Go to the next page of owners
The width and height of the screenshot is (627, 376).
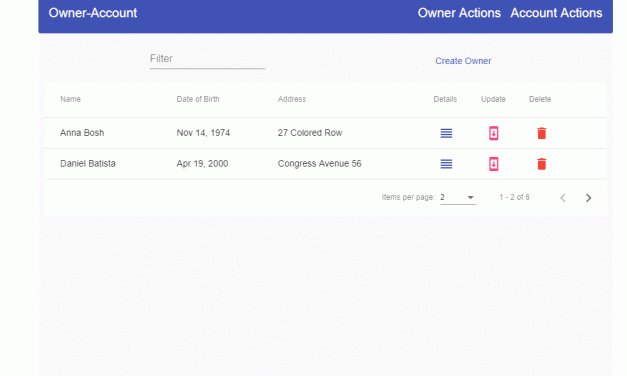(588, 198)
